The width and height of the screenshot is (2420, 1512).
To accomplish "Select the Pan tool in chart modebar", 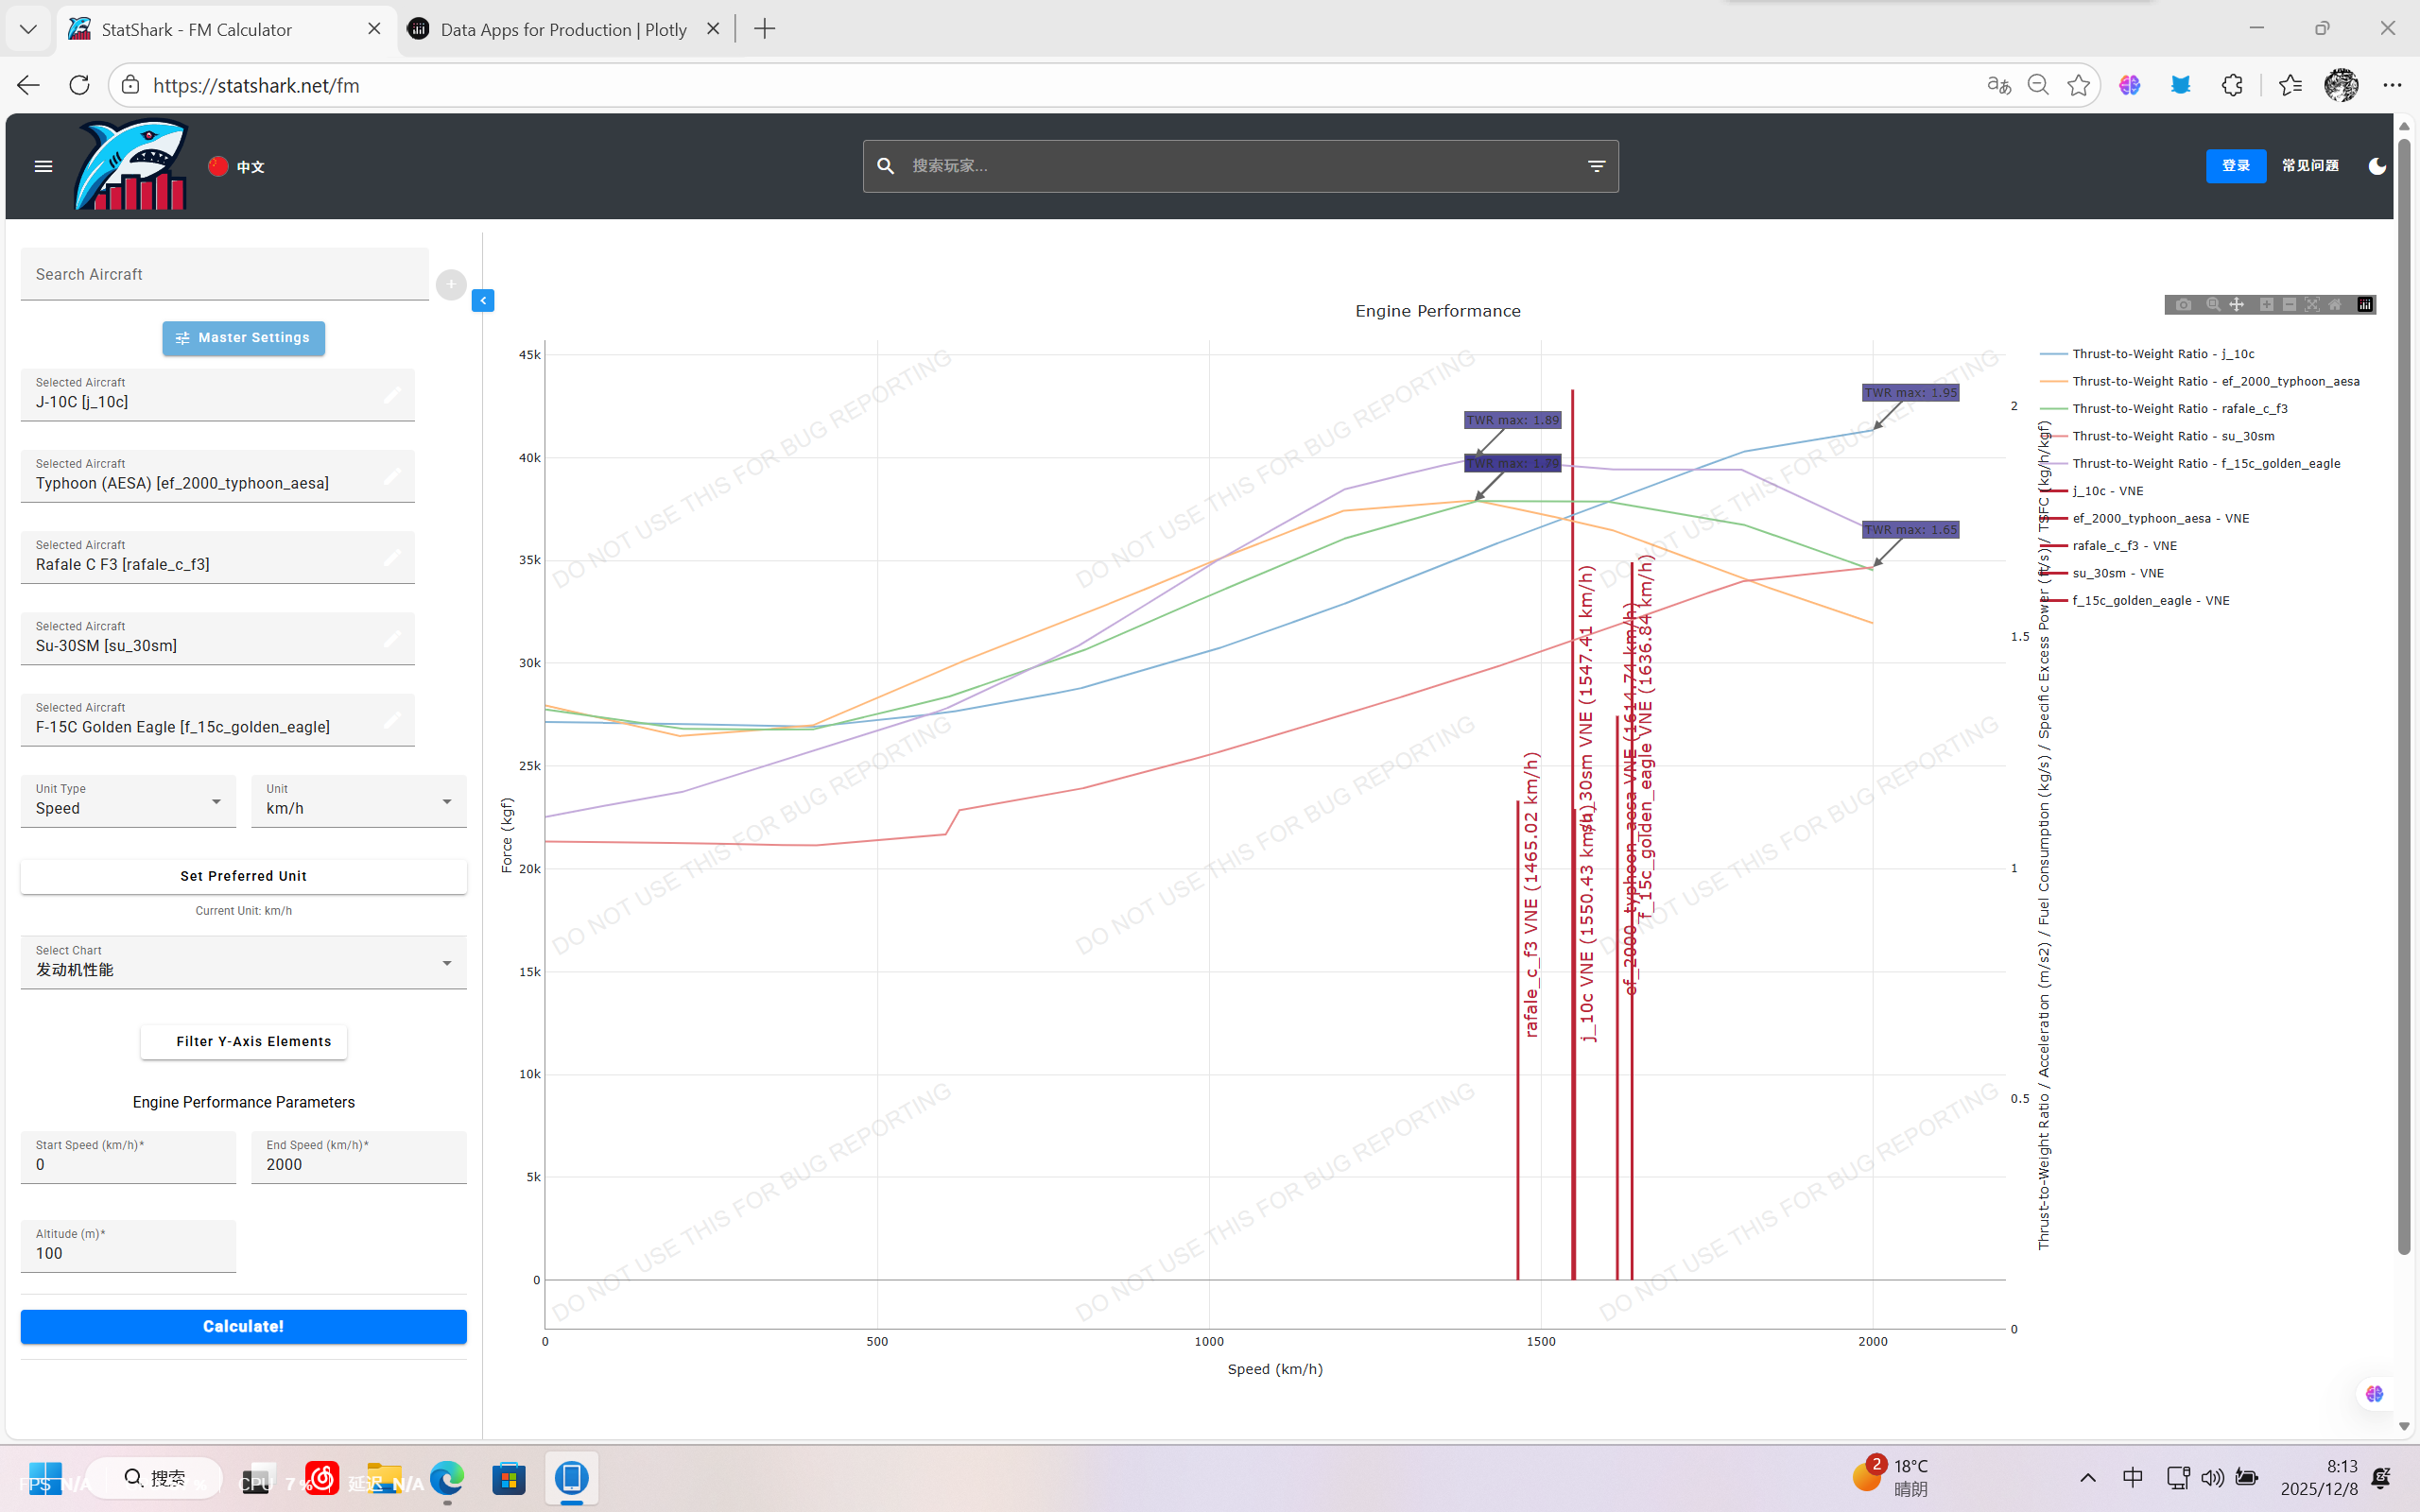I will [2237, 305].
